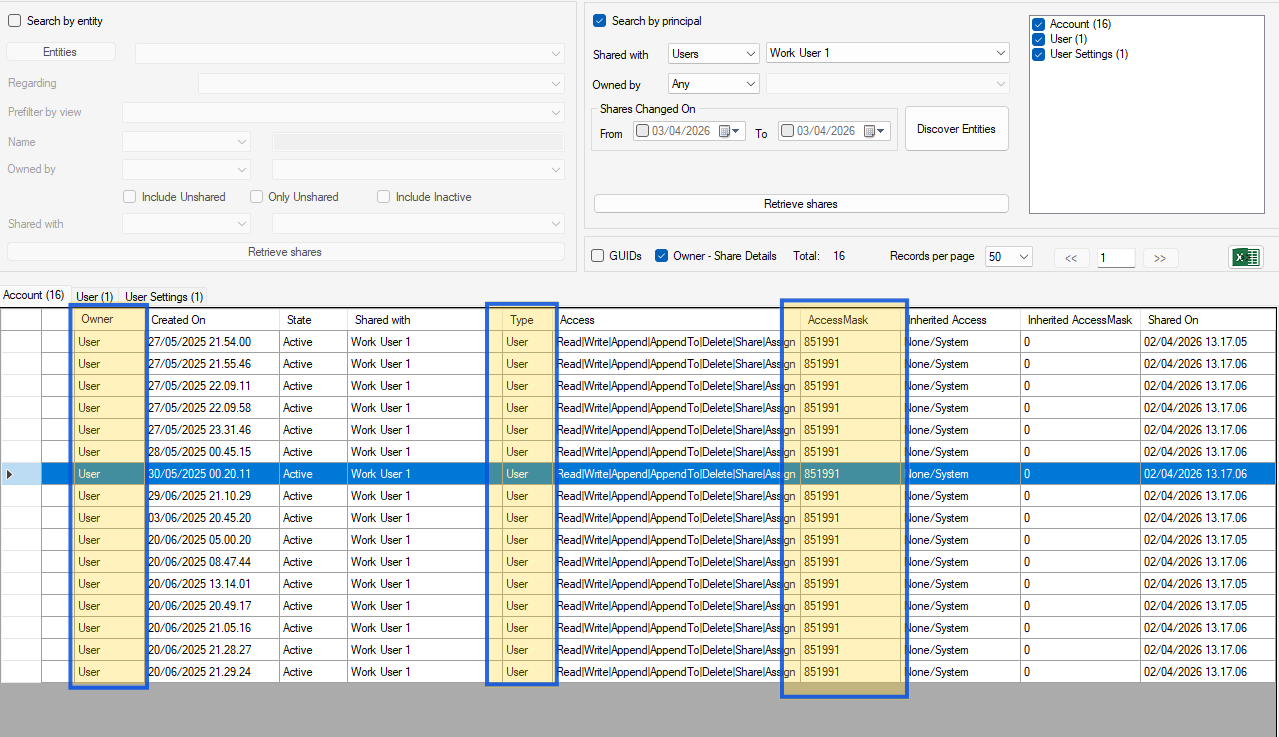This screenshot has width=1279, height=737.
Task: Open the From date calendar picker
Action: coord(730,130)
